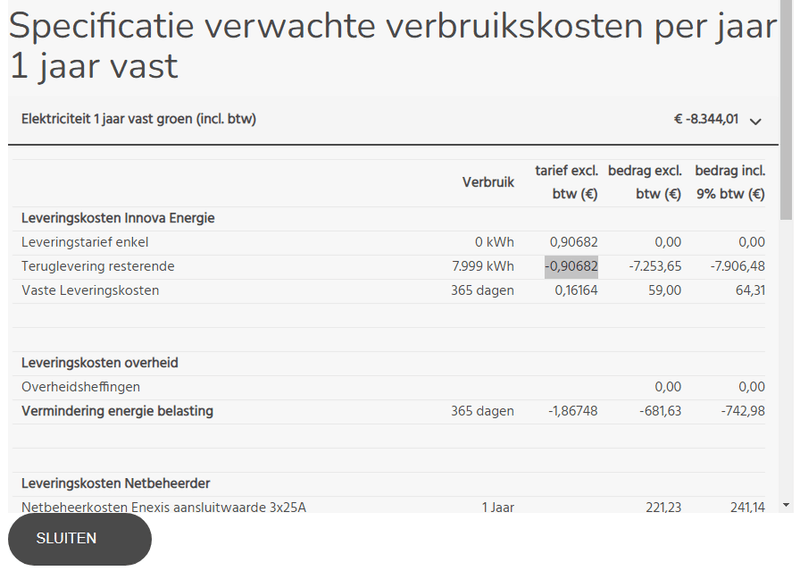
Task: Click the Overheidsheffingen row label
Action: point(81,386)
